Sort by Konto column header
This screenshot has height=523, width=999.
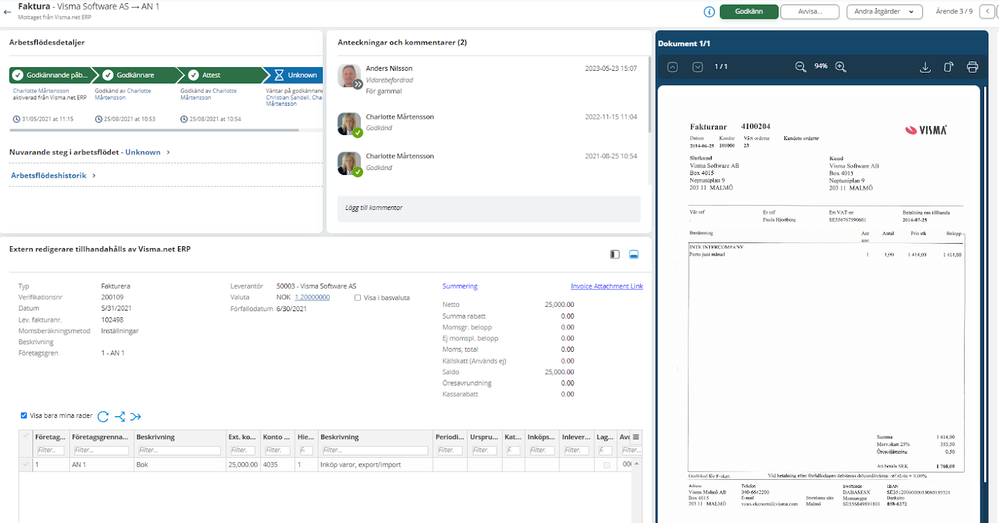pos(277,437)
